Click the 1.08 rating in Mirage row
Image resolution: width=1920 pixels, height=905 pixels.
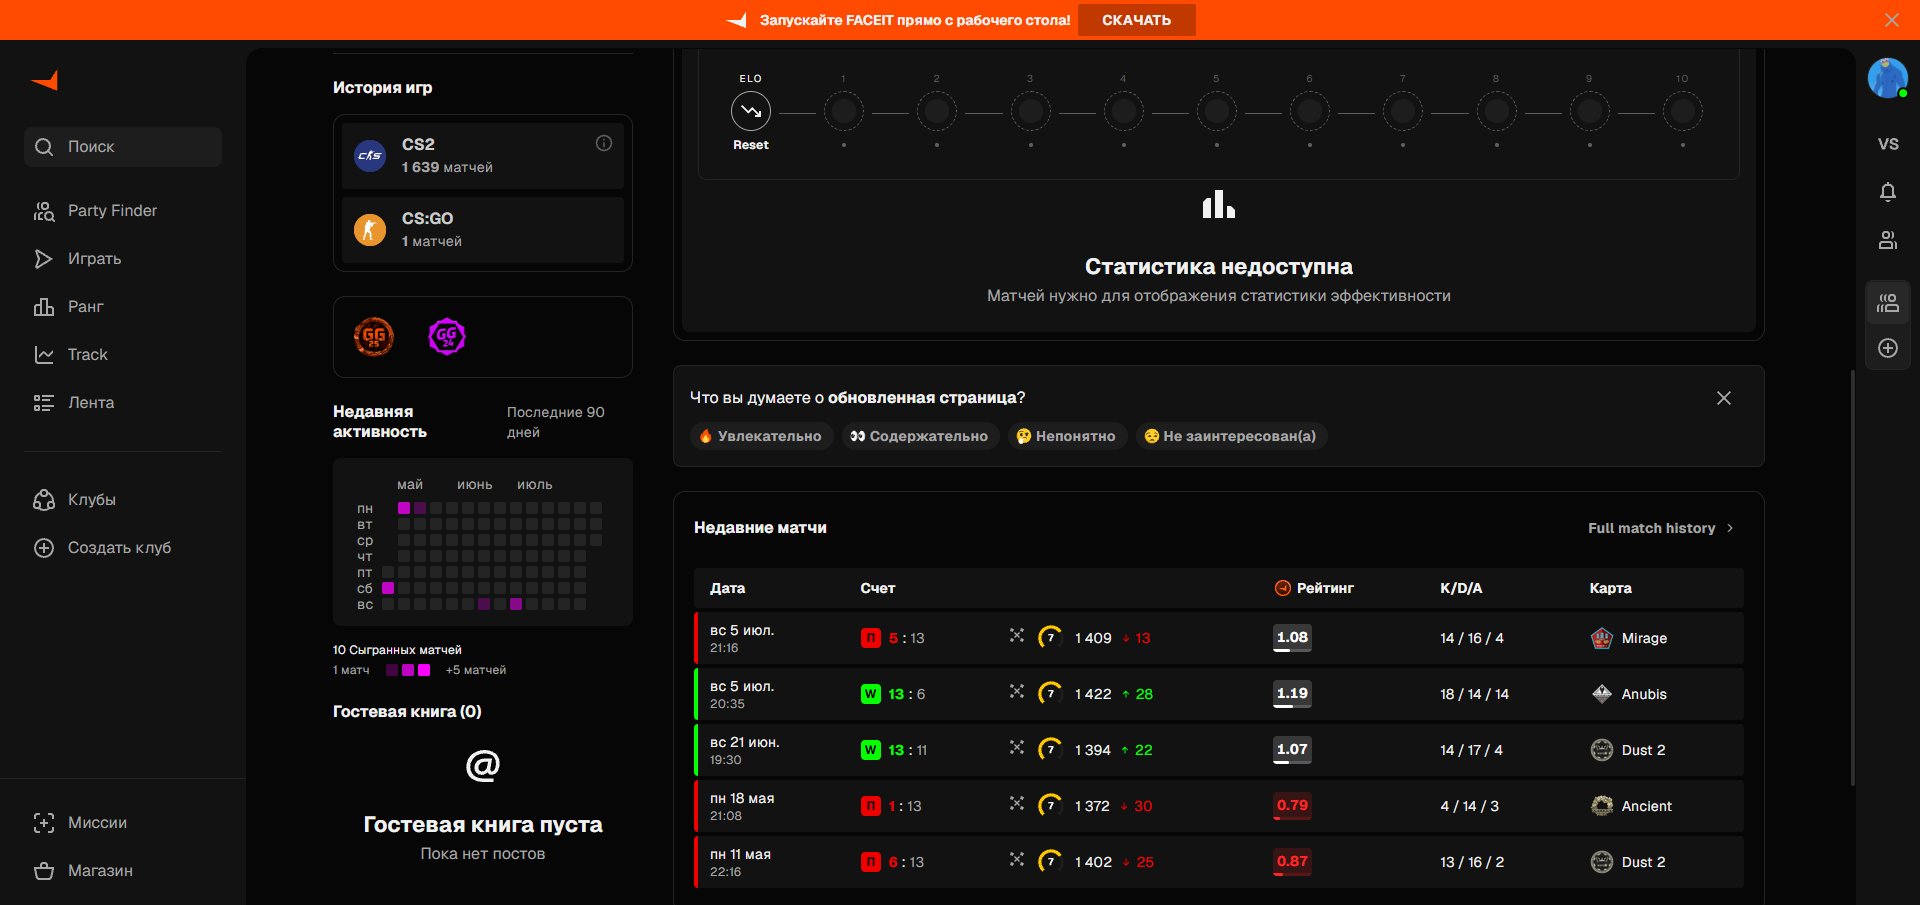[1292, 638]
